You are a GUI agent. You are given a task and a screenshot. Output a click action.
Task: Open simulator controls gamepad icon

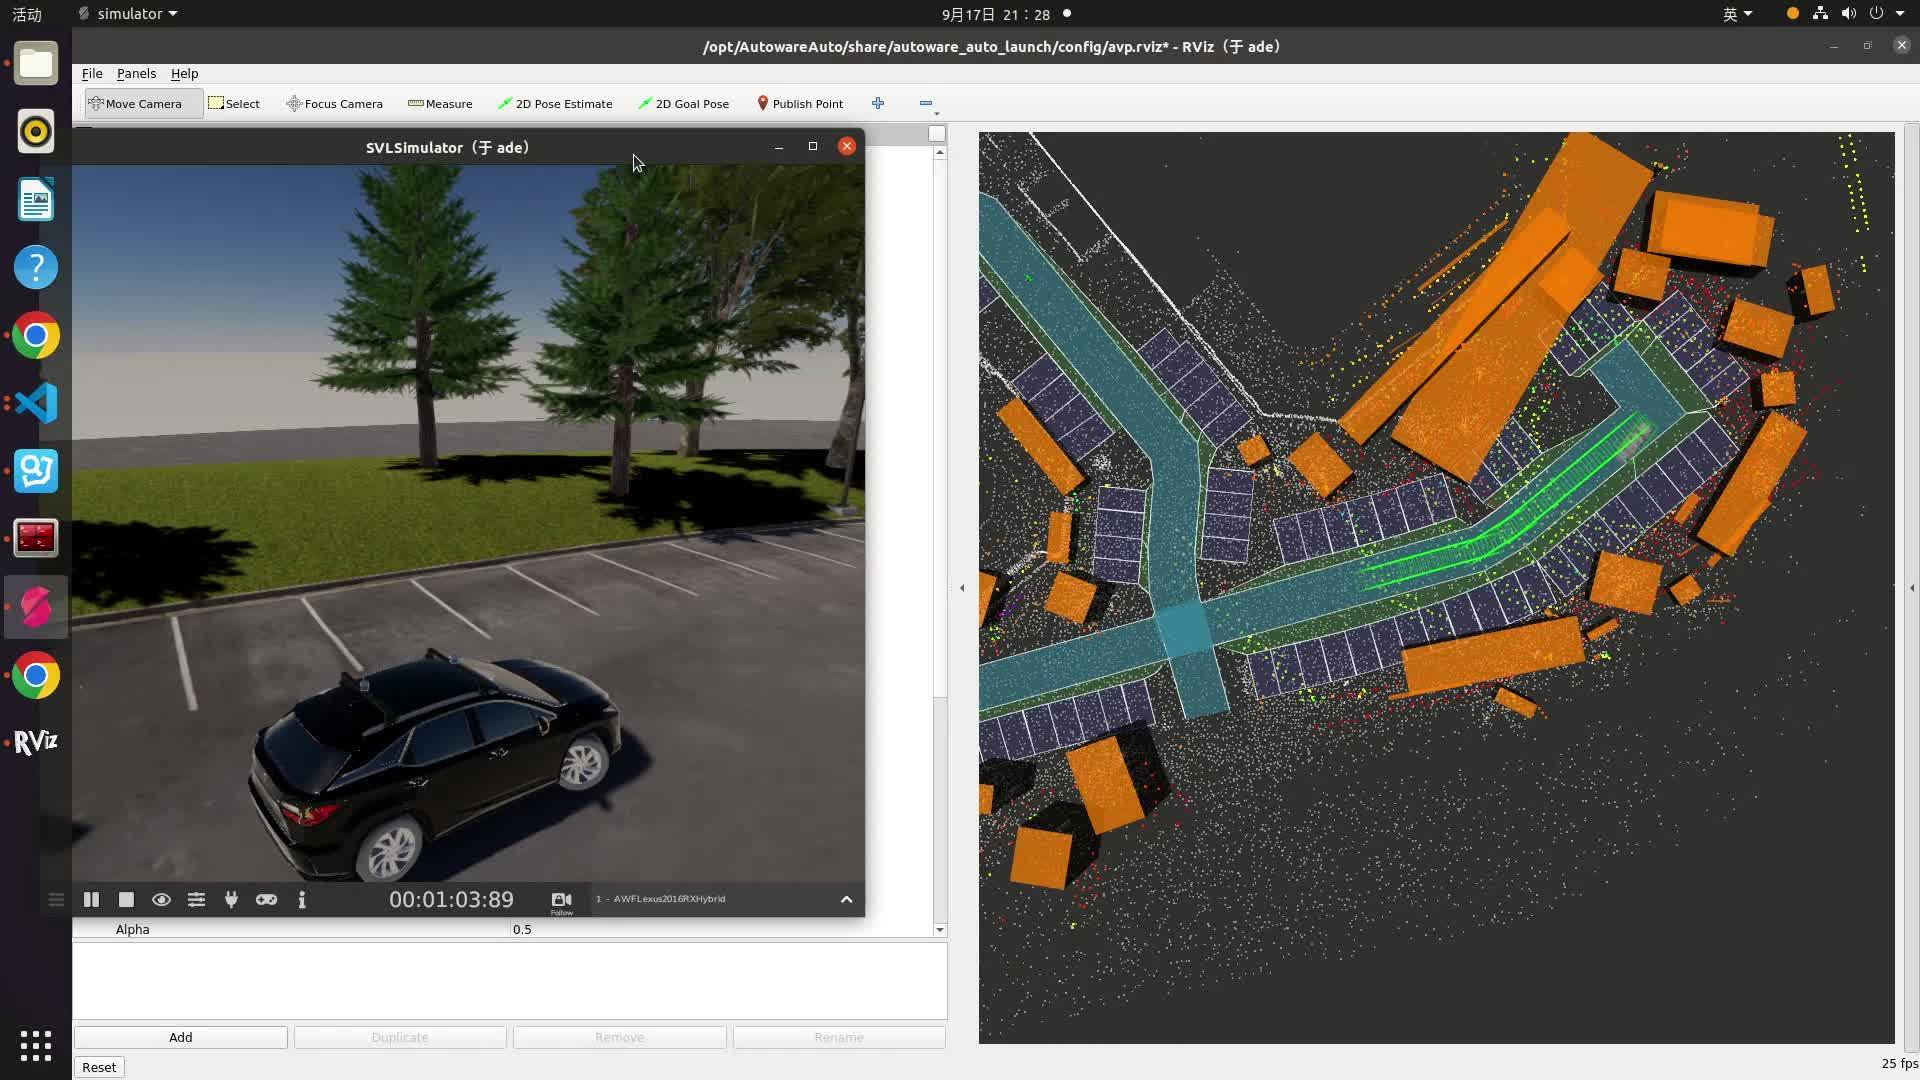click(266, 899)
